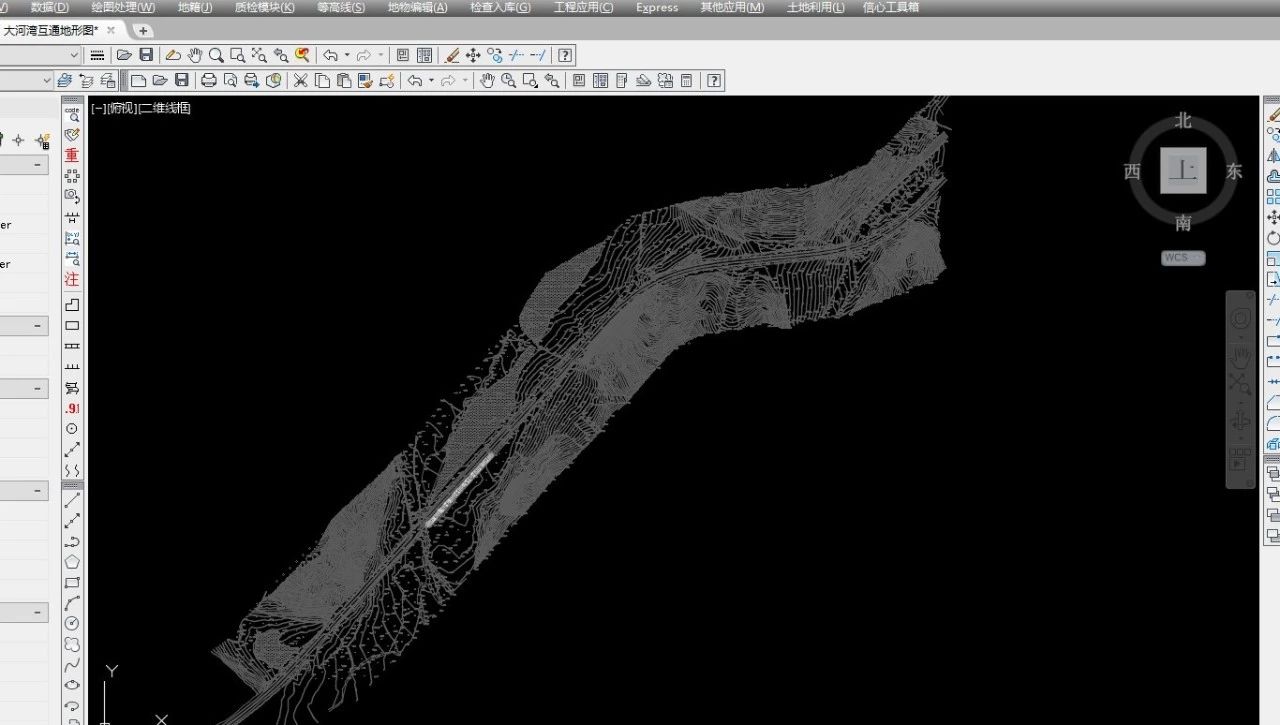Open the 绘图处理(W) menu
Image resolution: width=1280 pixels, height=725 pixels.
[123, 7]
